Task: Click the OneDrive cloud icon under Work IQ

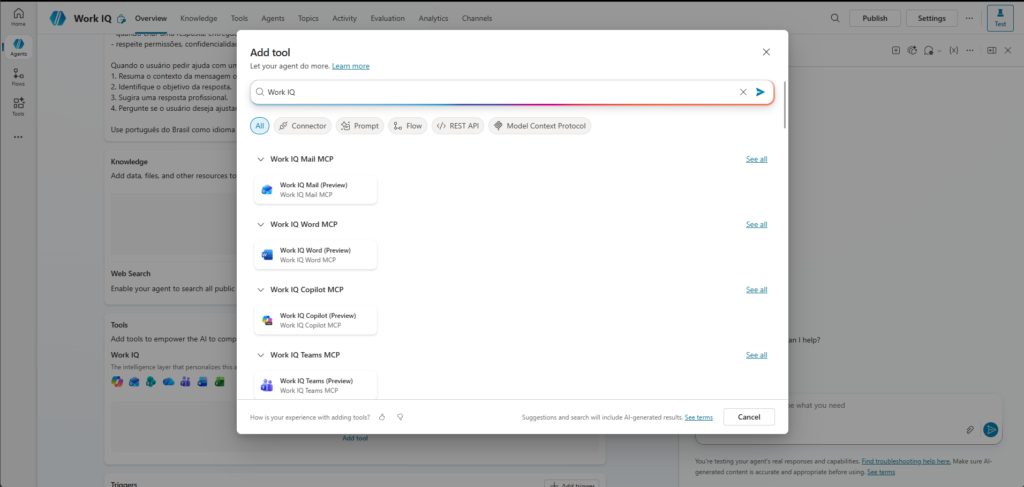Action: click(168, 382)
